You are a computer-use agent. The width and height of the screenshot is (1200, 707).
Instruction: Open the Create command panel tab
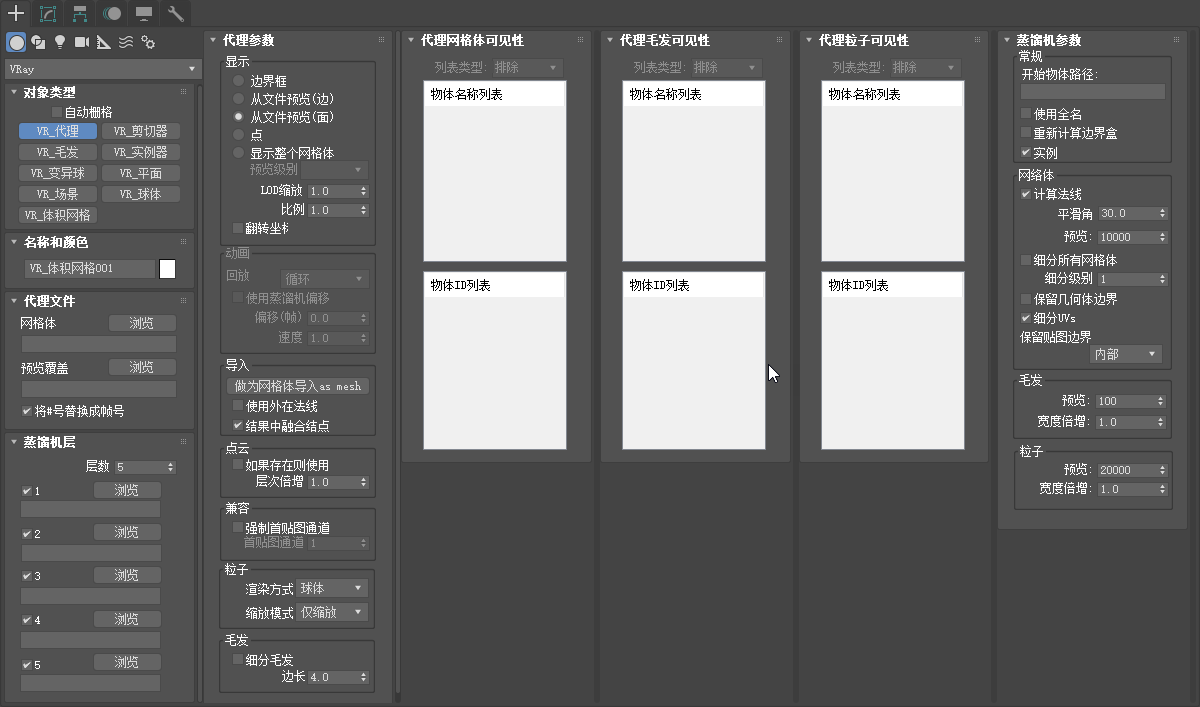(x=16, y=13)
